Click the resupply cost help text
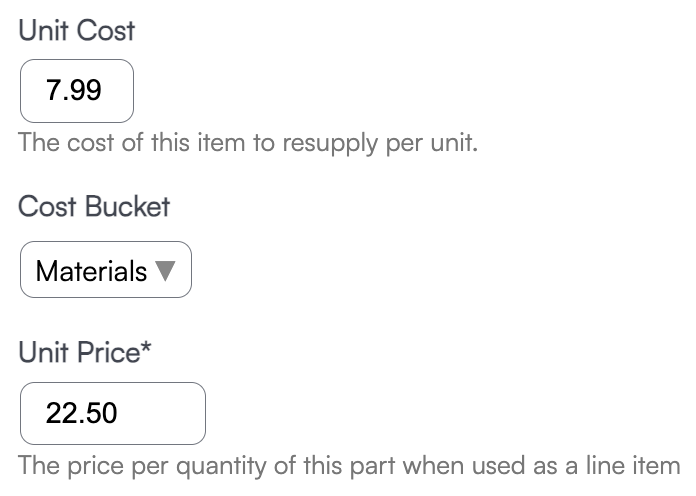 tap(248, 143)
